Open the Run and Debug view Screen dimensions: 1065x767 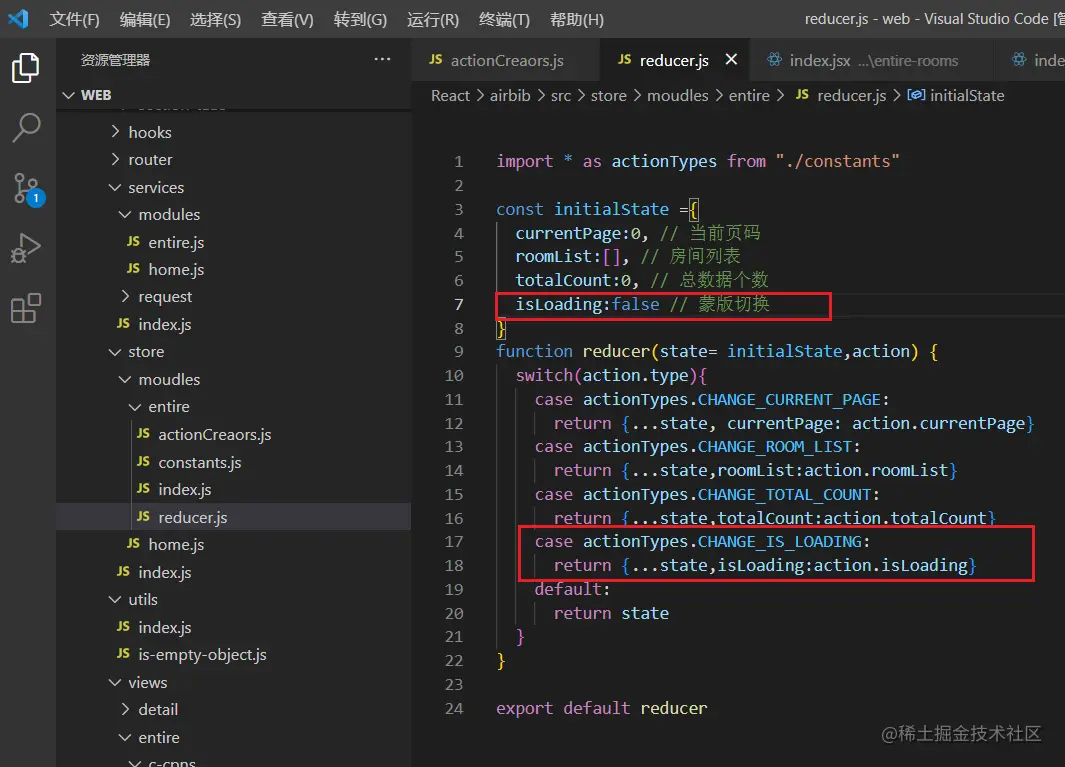tap(26, 248)
